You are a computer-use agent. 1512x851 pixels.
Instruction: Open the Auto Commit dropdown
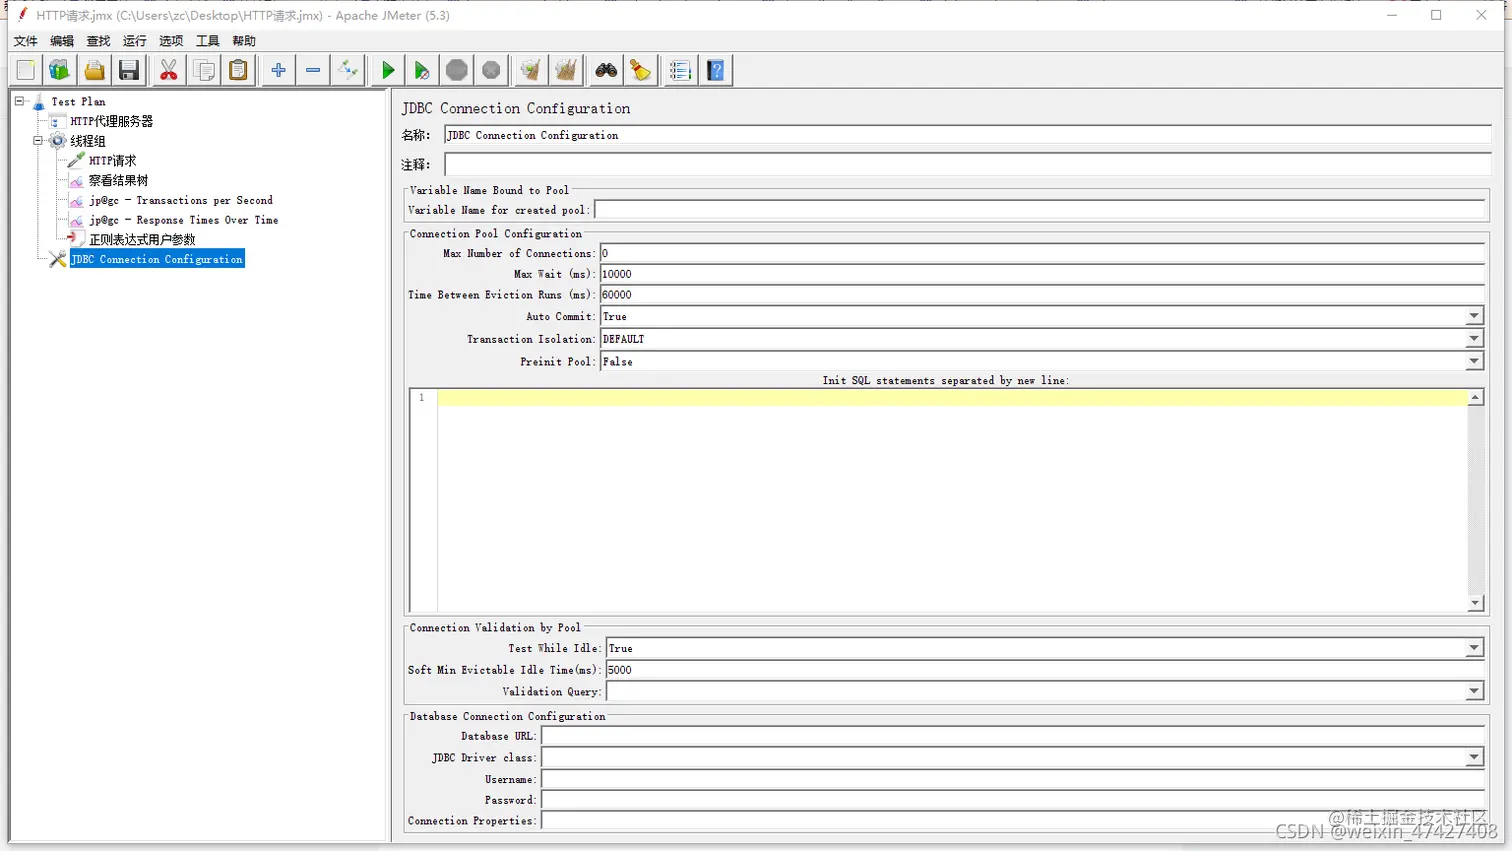pos(1474,316)
